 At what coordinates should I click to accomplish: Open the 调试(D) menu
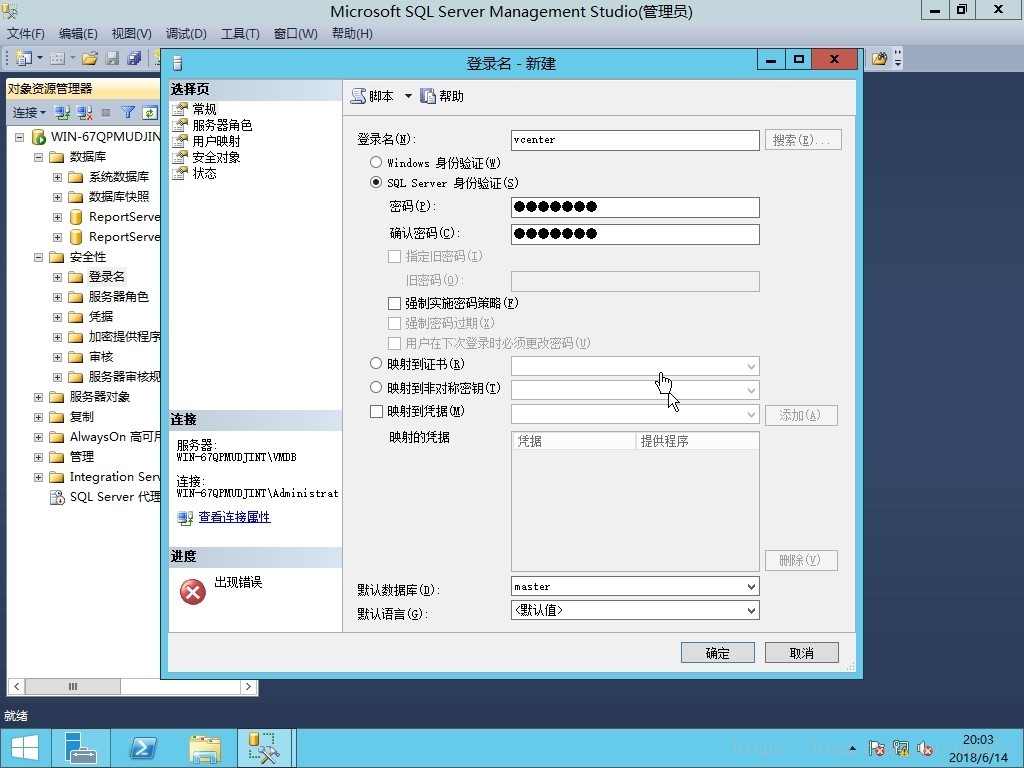click(185, 33)
